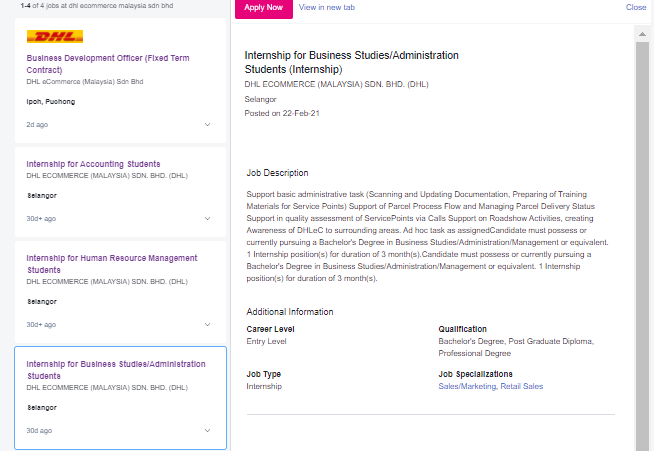Expand the Business Development Officer card chevron
The height and width of the screenshot is (451, 654).
207,125
